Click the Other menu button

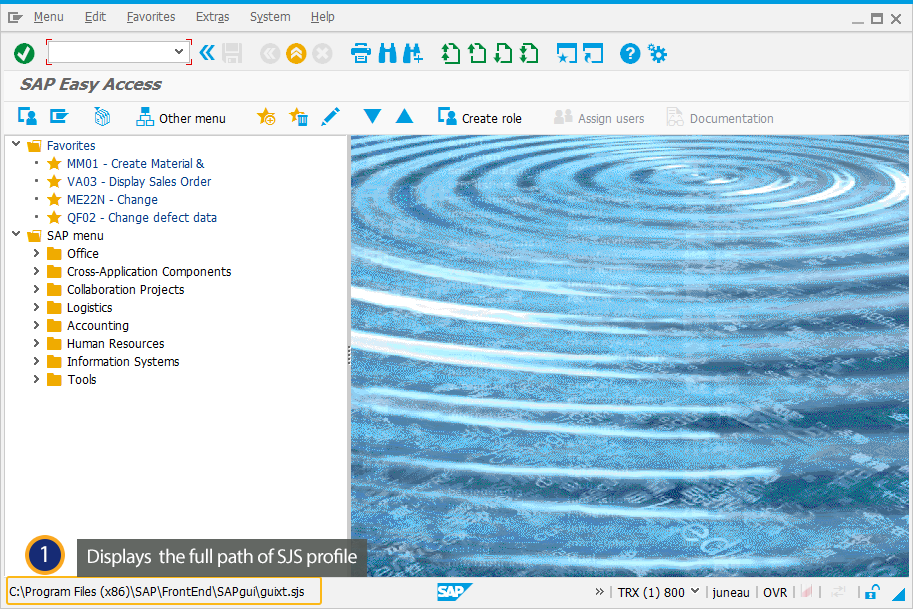pos(181,118)
